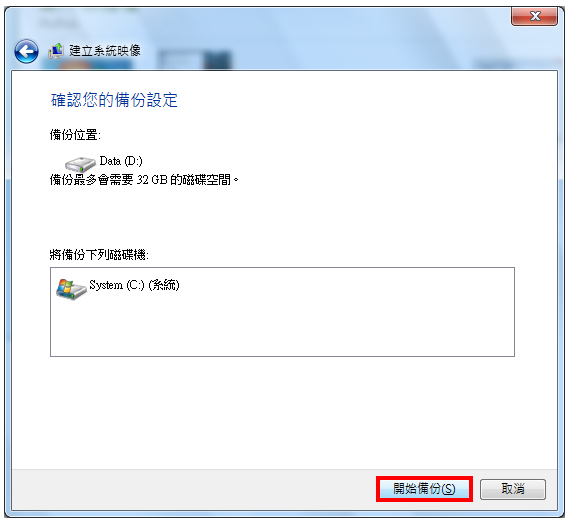Click the gray footer bar beside 開始備份
Viewport: 576px width, 521px height.
point(191,489)
